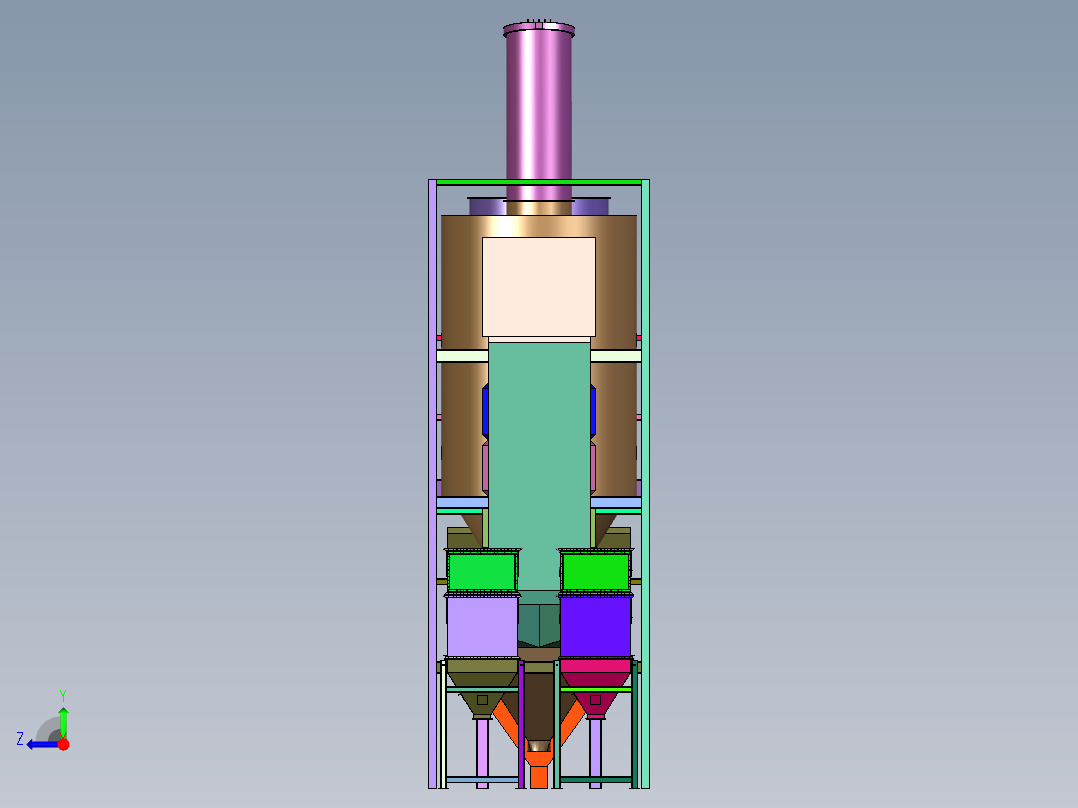The image size is (1078, 808).
Task: Select the peach rectangular panel on the vessel
Action: coord(539,287)
